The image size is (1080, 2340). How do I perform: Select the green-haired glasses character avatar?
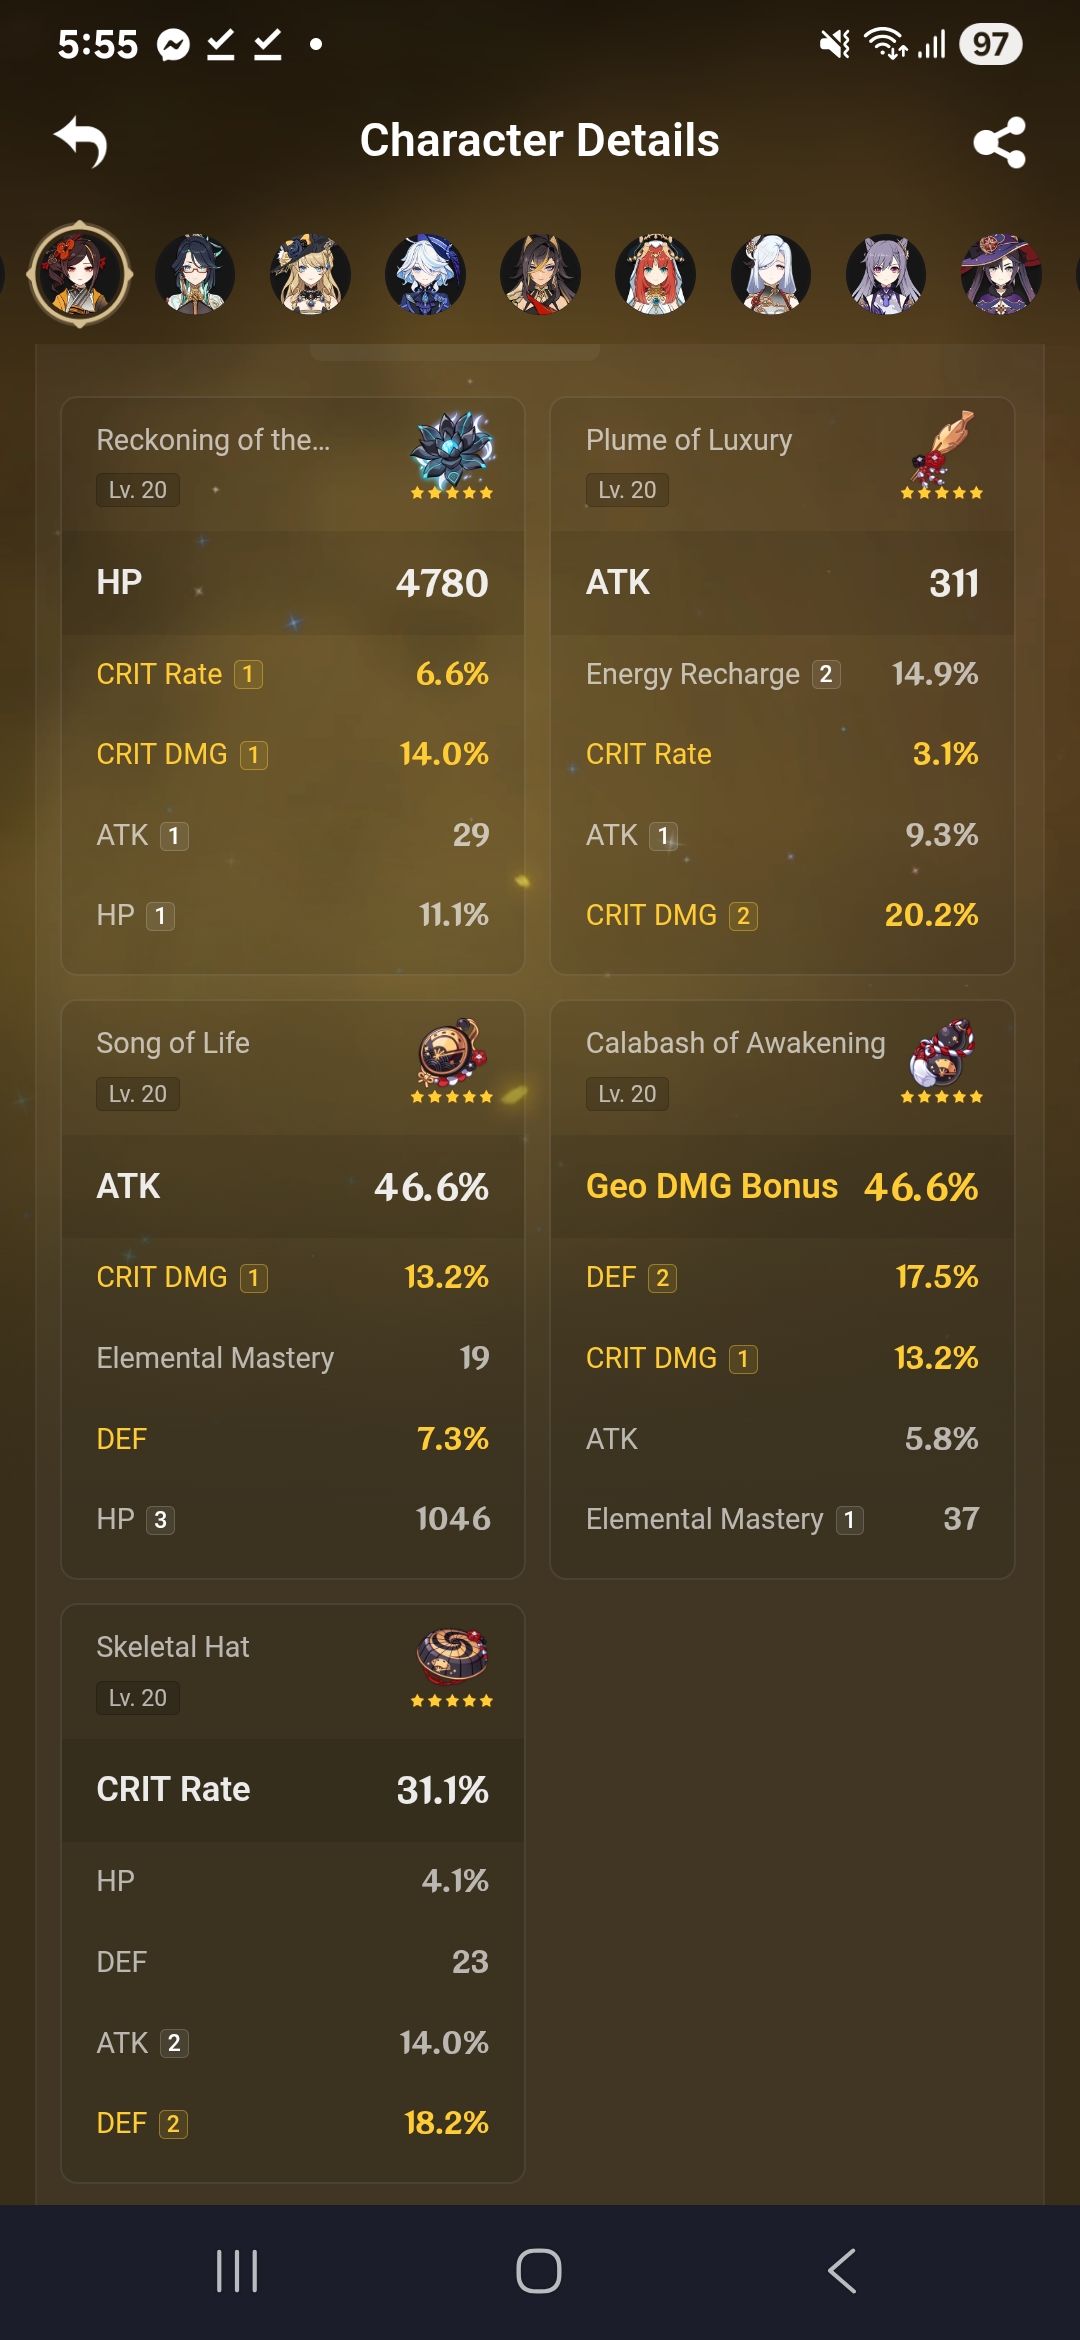pos(195,274)
